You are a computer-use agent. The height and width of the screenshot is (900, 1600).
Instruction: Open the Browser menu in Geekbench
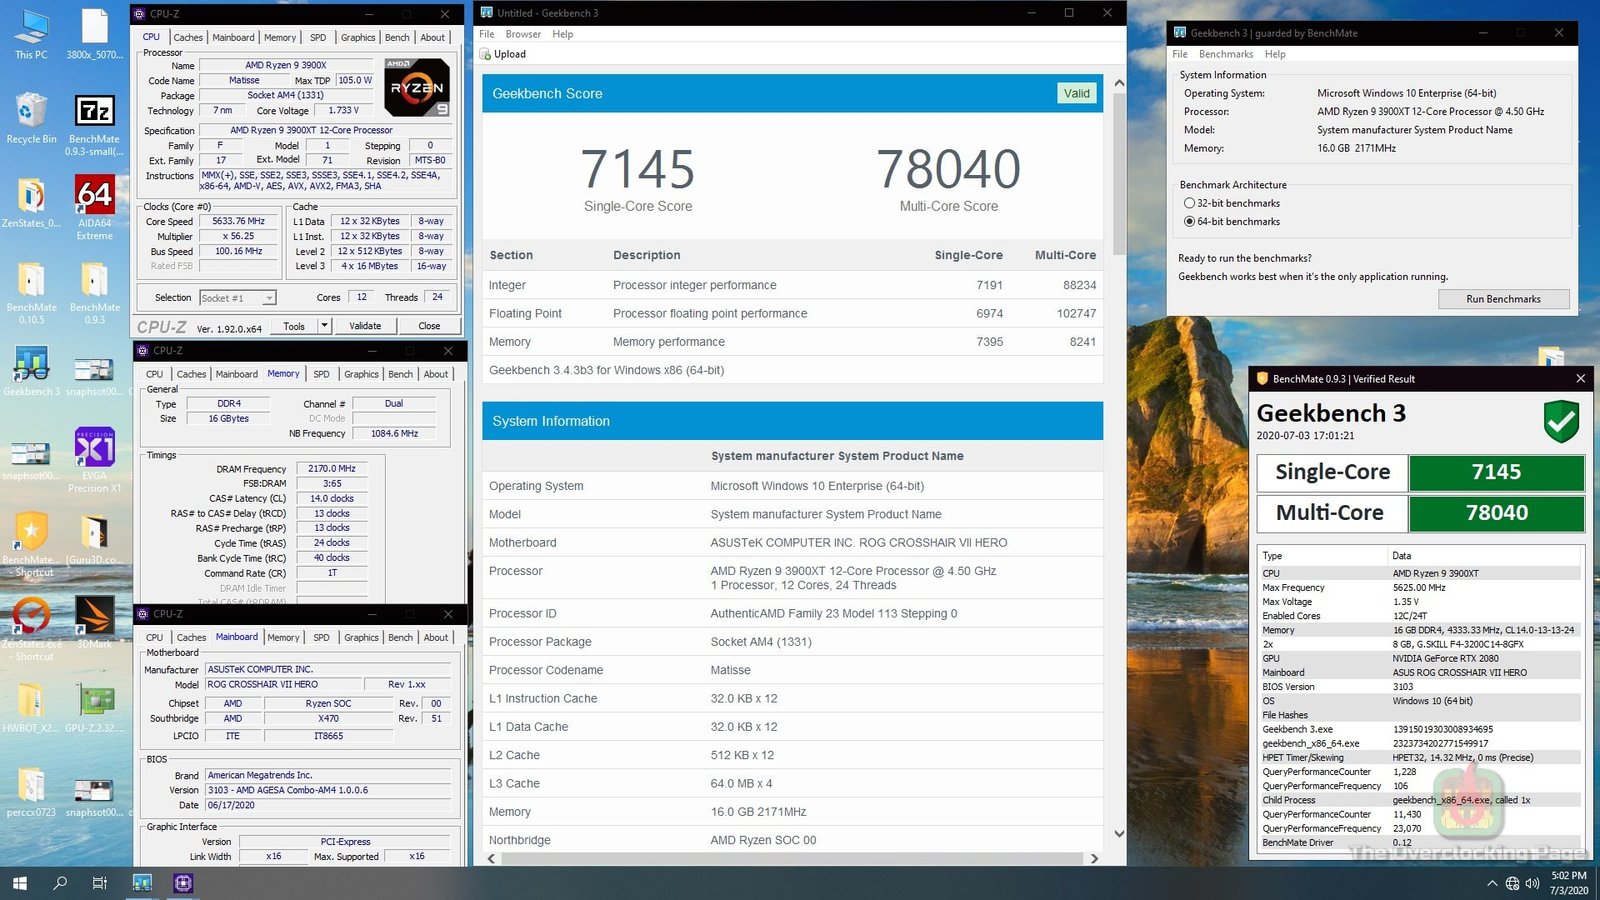(523, 33)
